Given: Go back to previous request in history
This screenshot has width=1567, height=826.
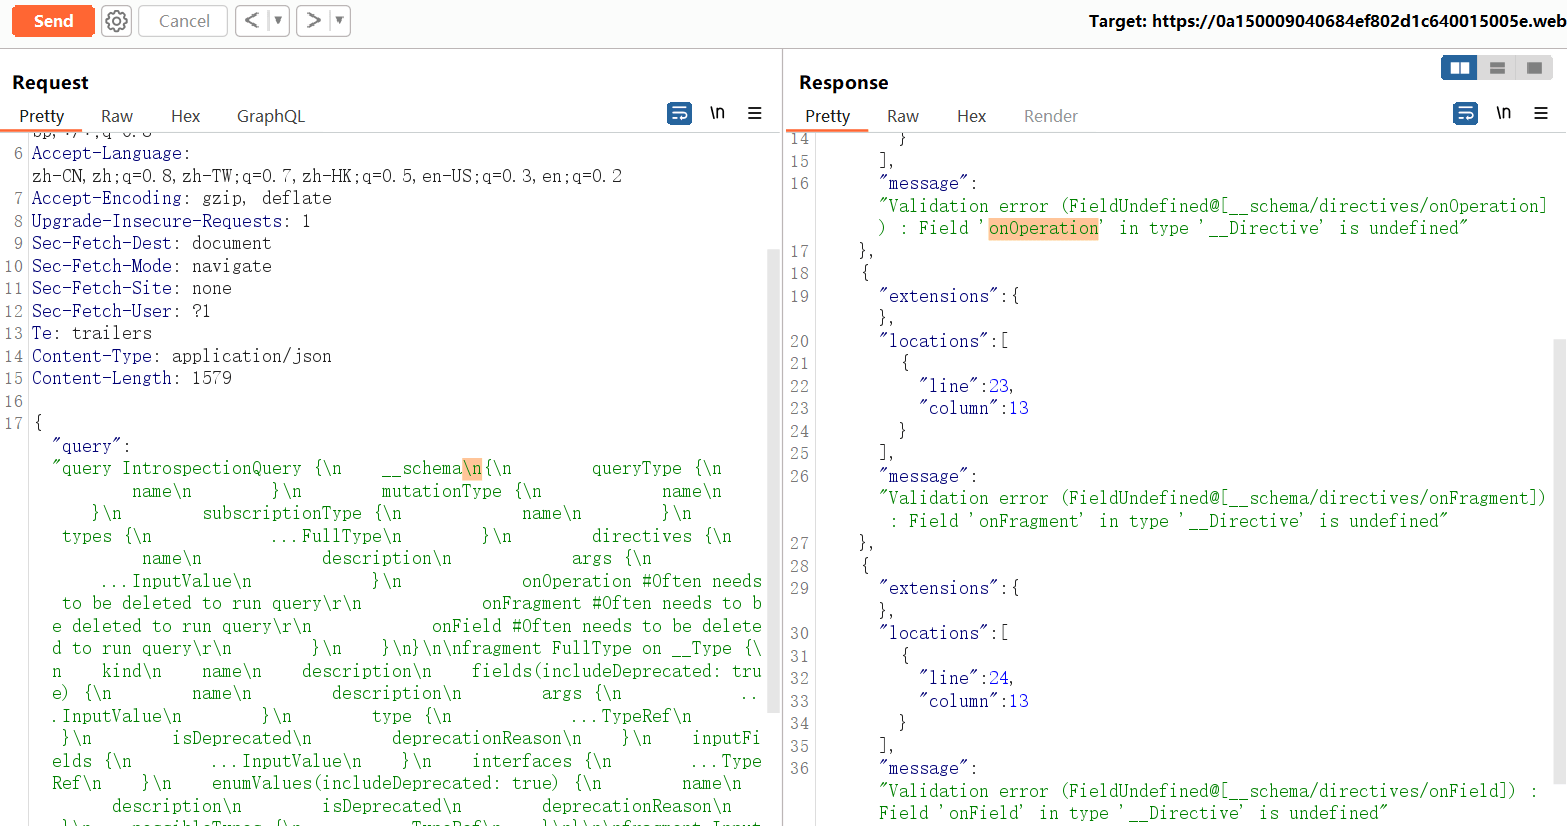Looking at the screenshot, I should pos(252,20).
